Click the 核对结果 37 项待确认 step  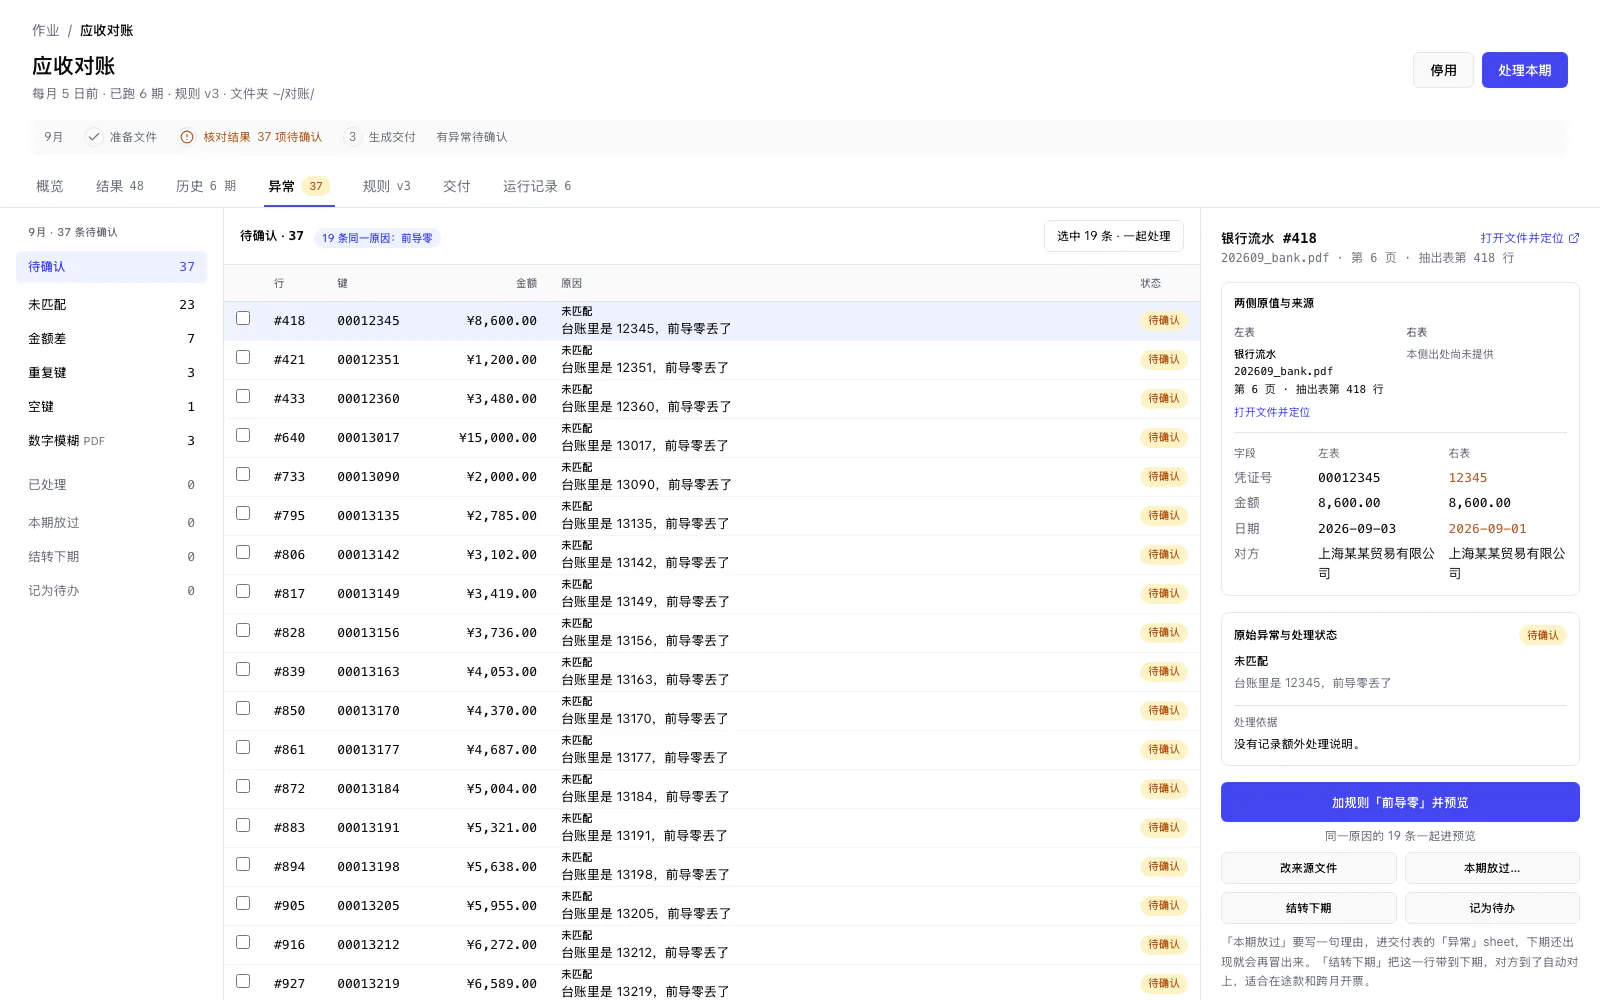tap(251, 137)
